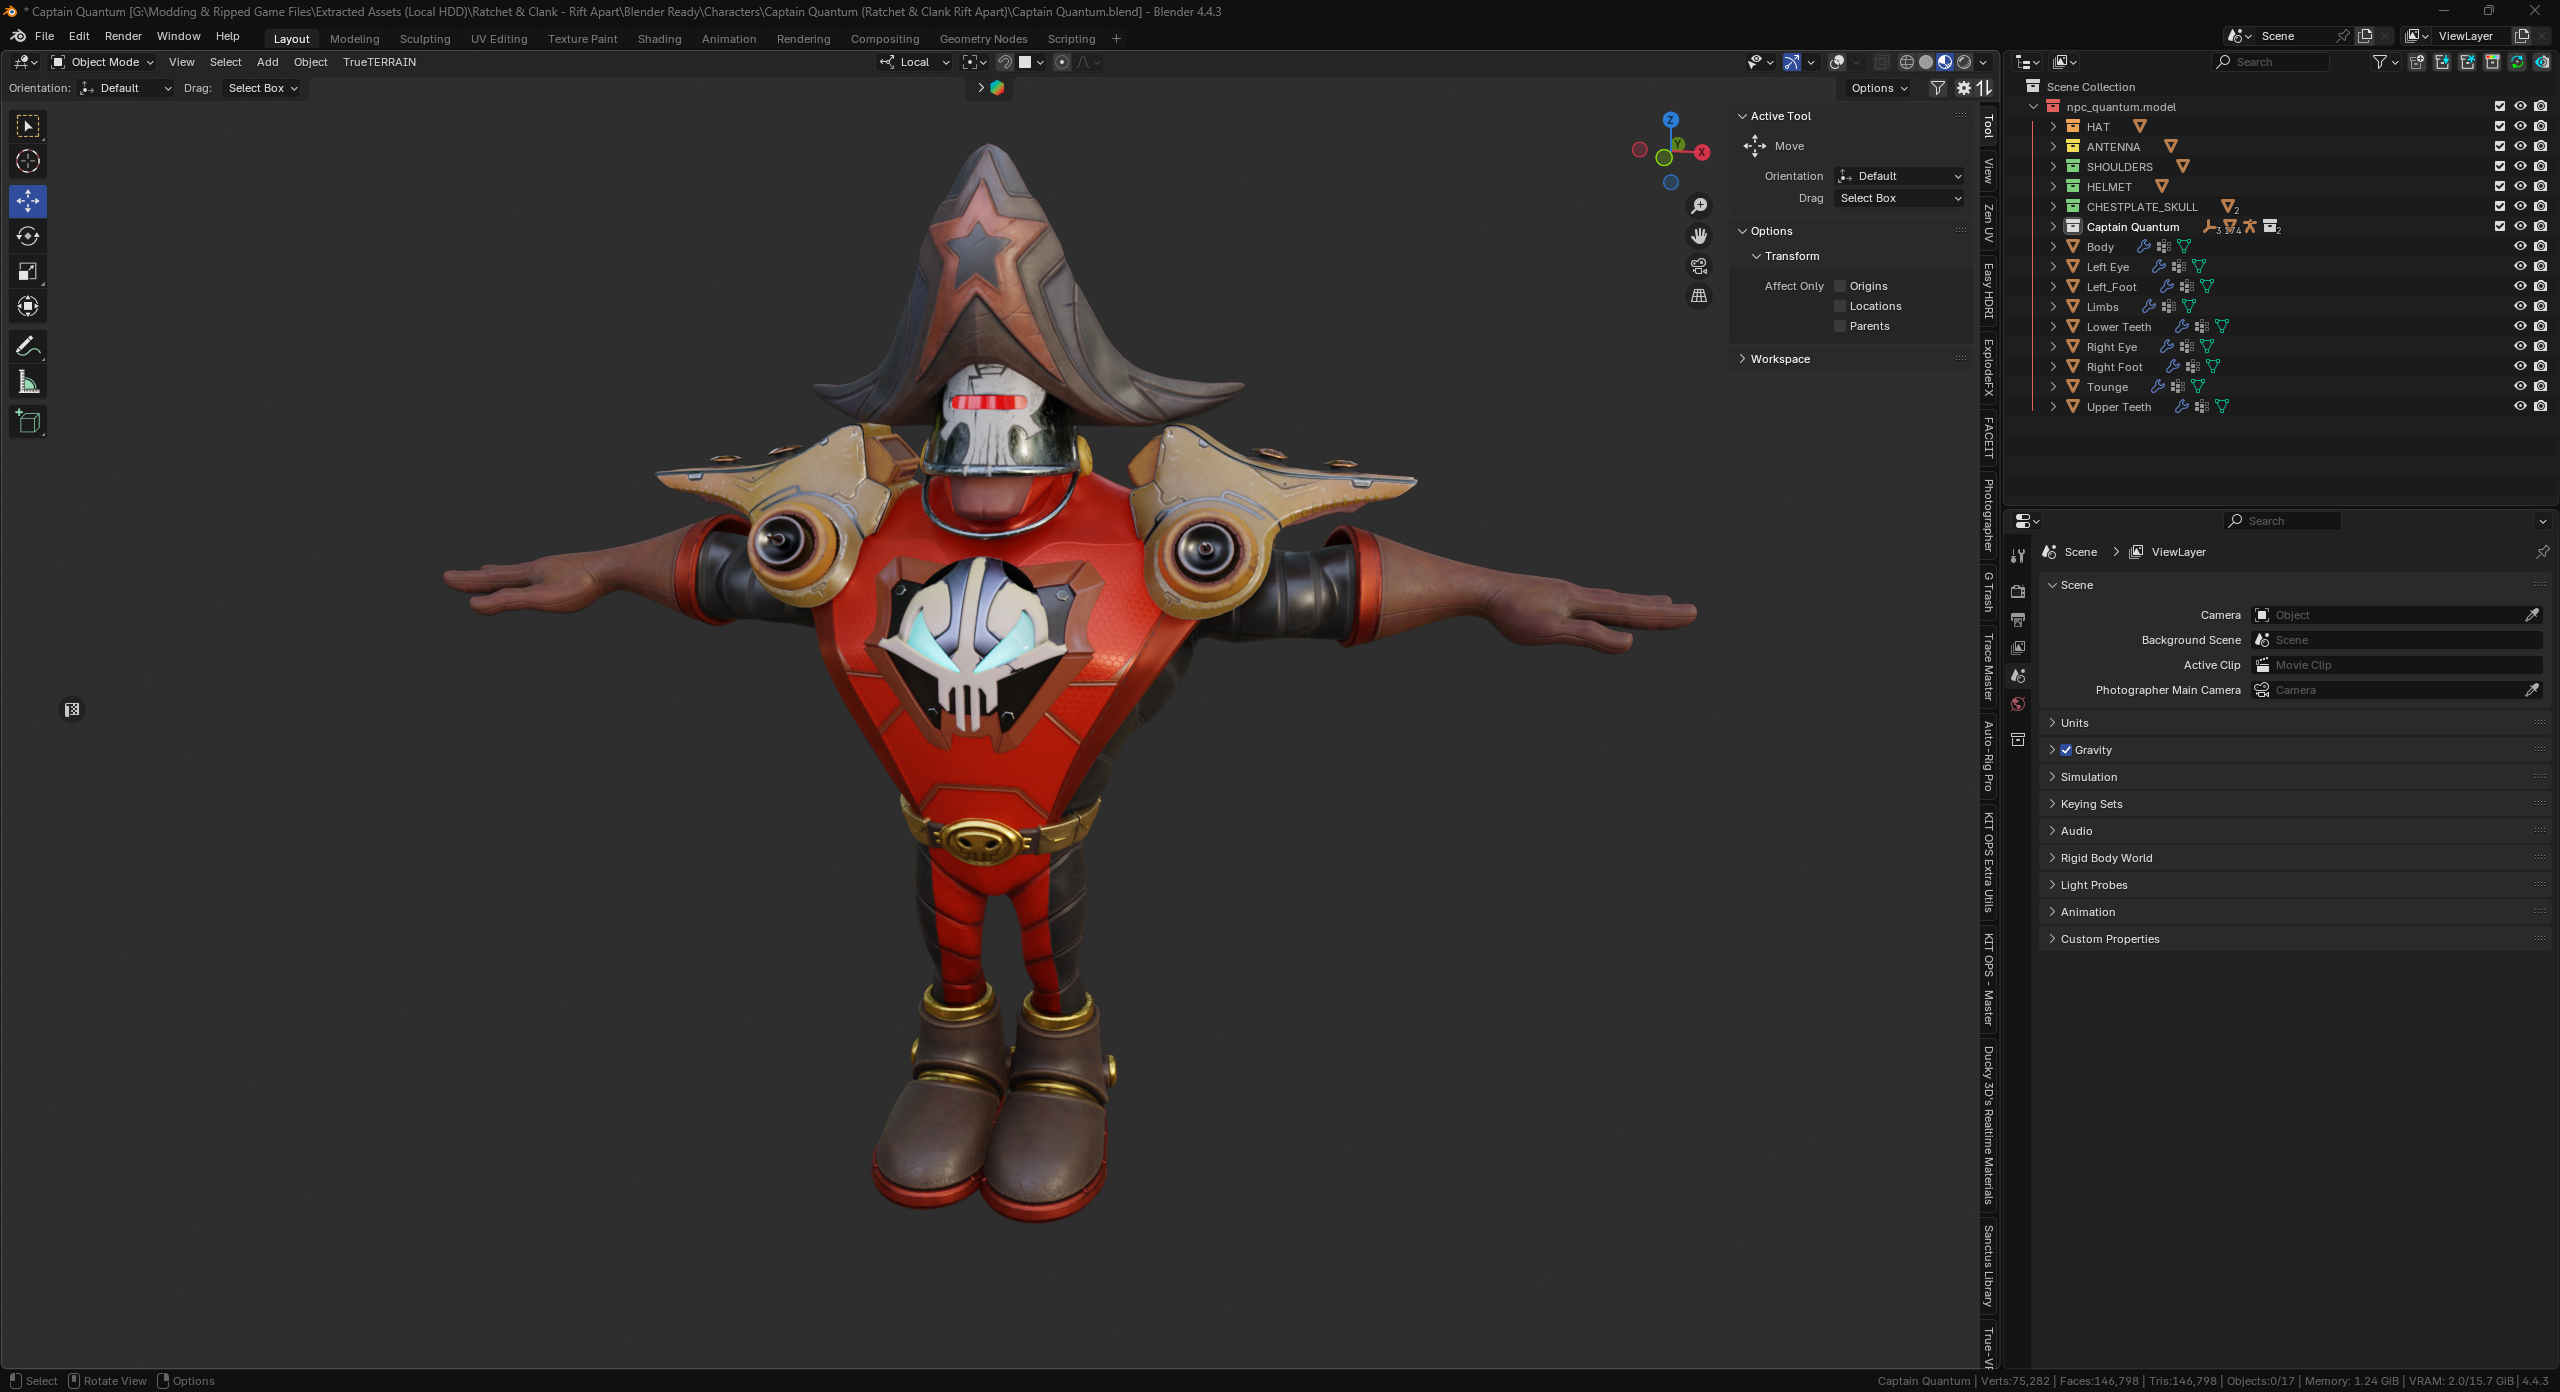Switch to the Shading workspace tab
2560x1392 pixels.
(x=659, y=39)
